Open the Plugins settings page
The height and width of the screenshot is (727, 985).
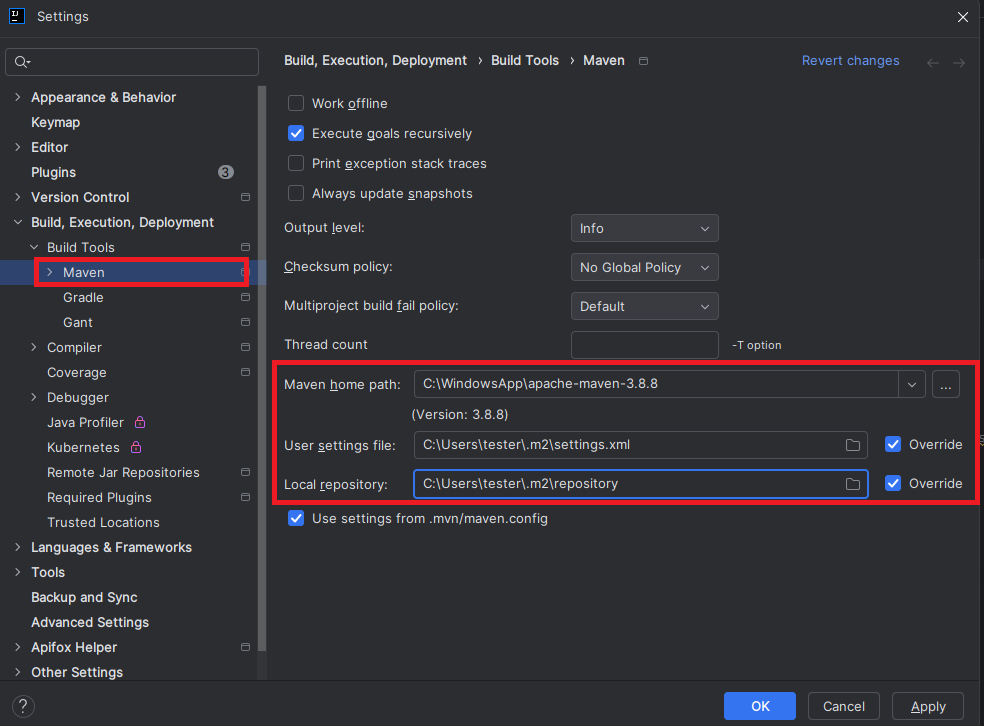(x=53, y=172)
